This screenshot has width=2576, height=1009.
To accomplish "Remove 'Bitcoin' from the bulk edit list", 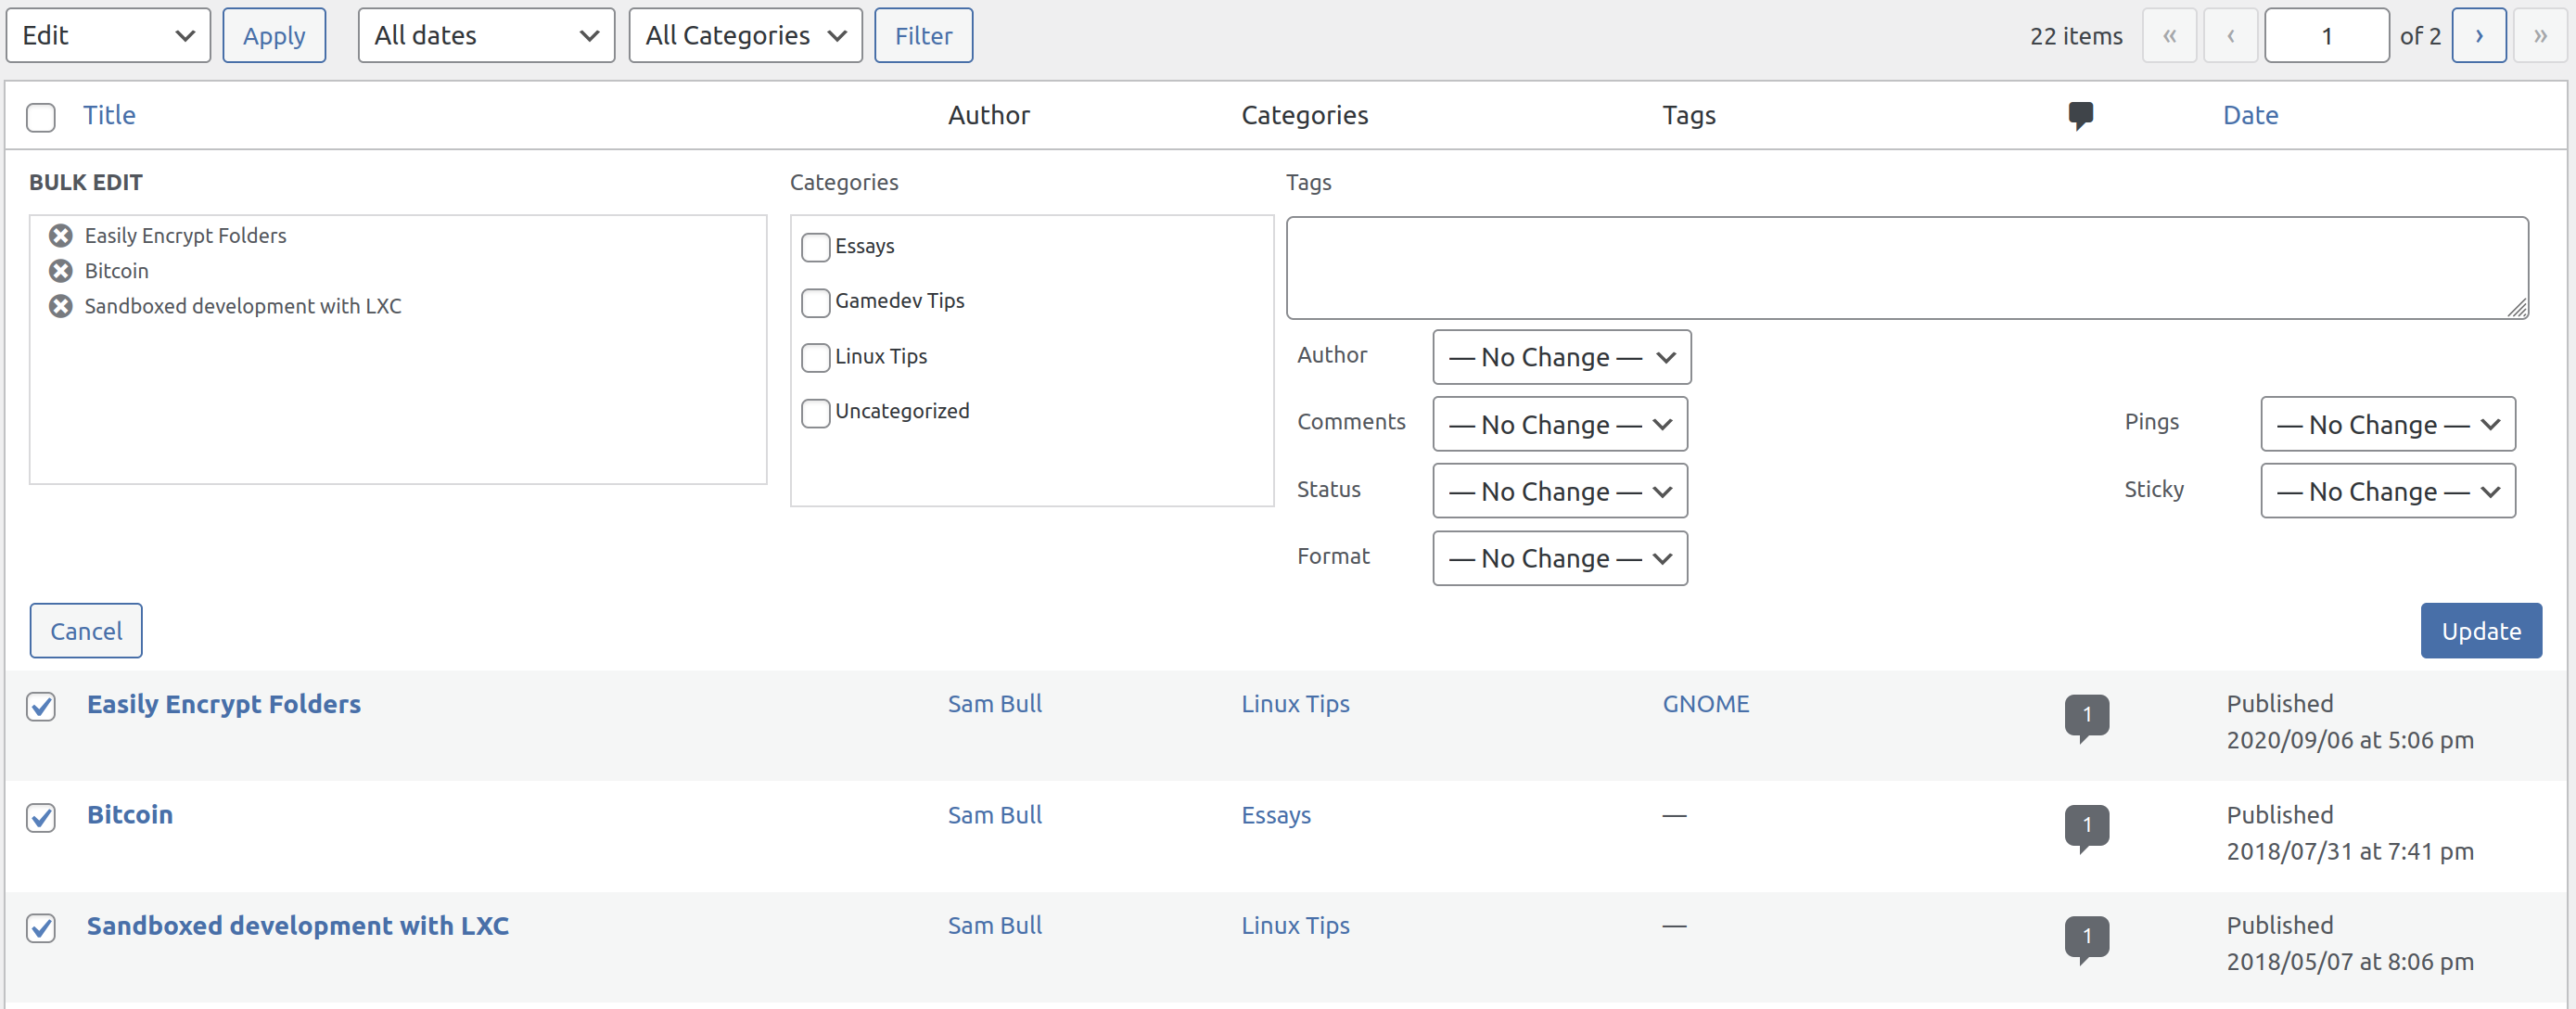I will click(x=60, y=270).
